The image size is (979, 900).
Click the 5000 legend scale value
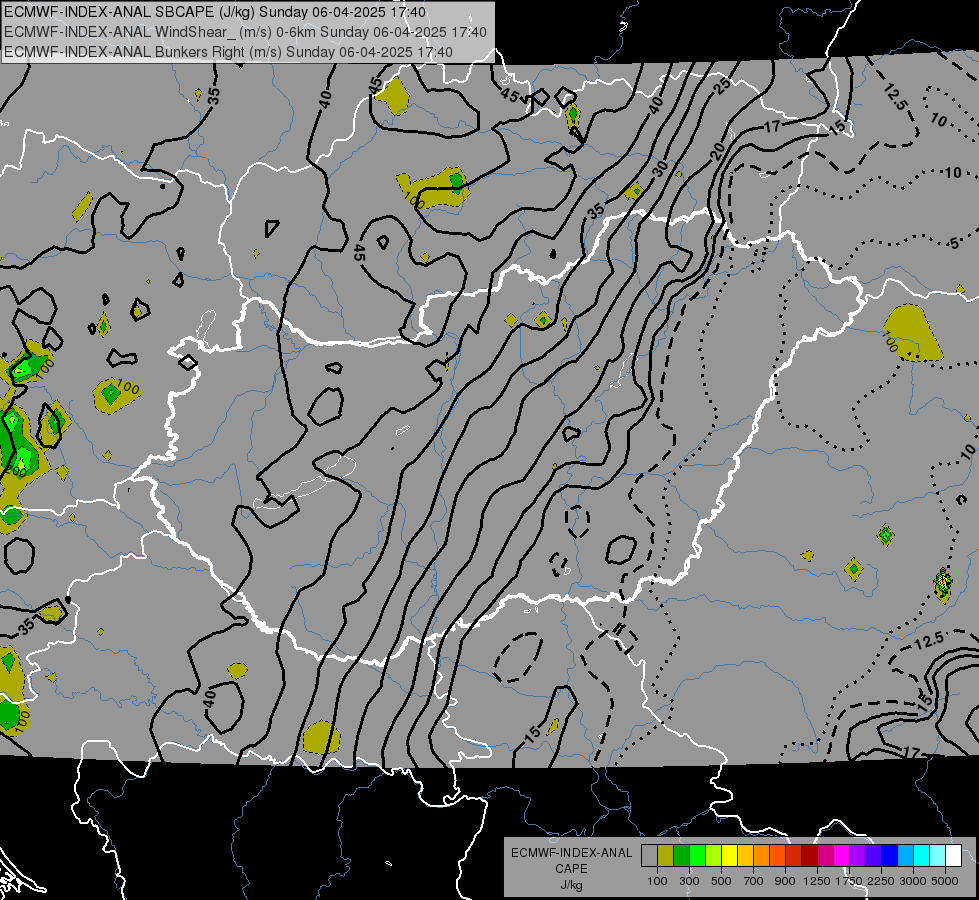tap(945, 881)
